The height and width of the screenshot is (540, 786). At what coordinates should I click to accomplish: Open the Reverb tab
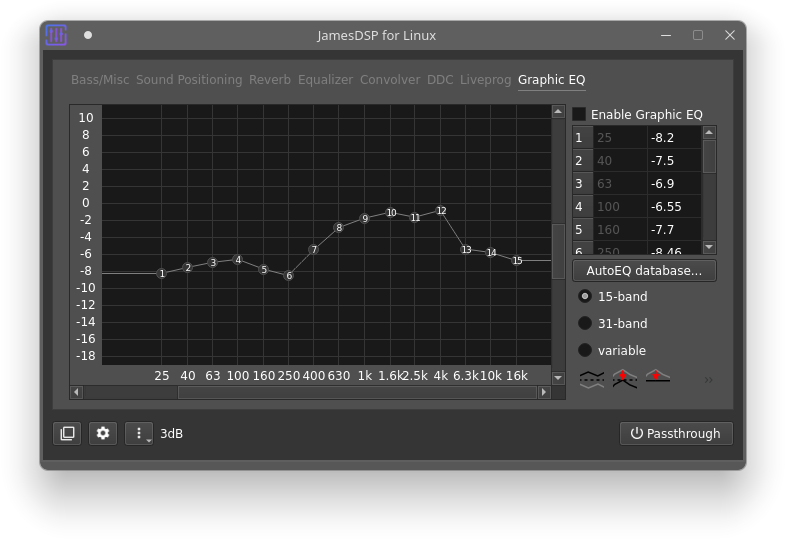270,80
